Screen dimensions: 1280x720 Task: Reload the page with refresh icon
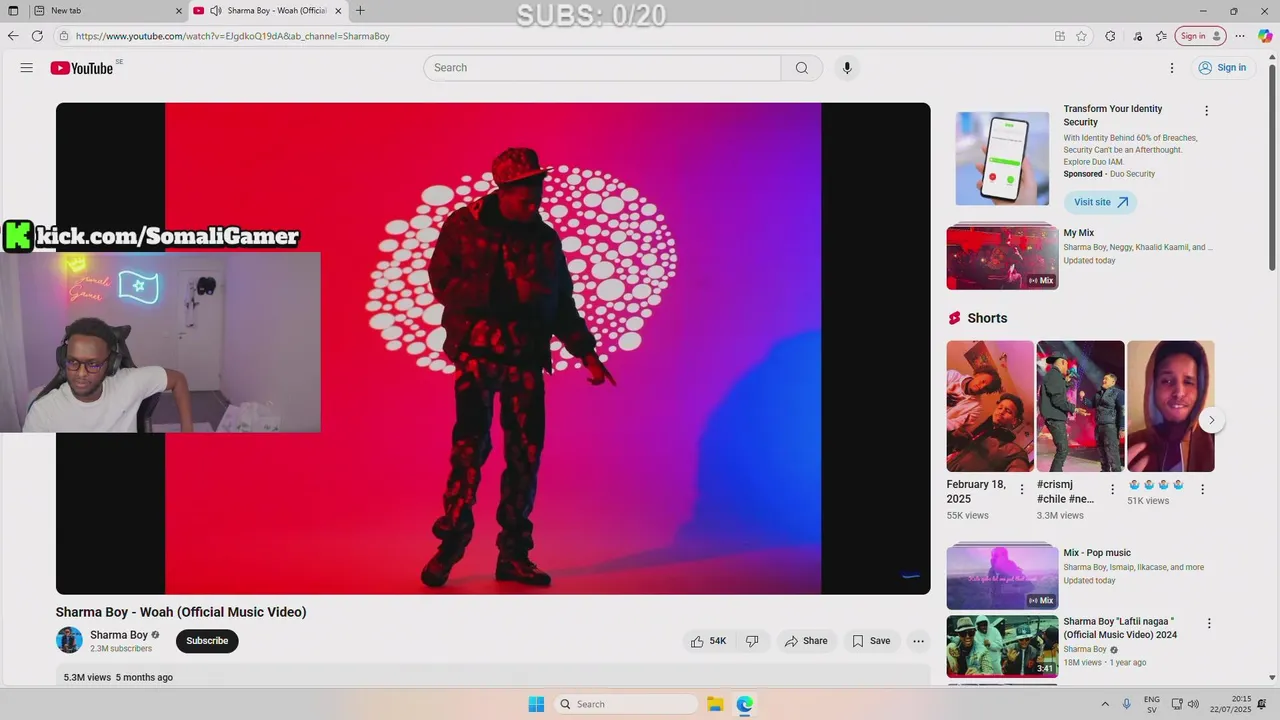coord(37,36)
